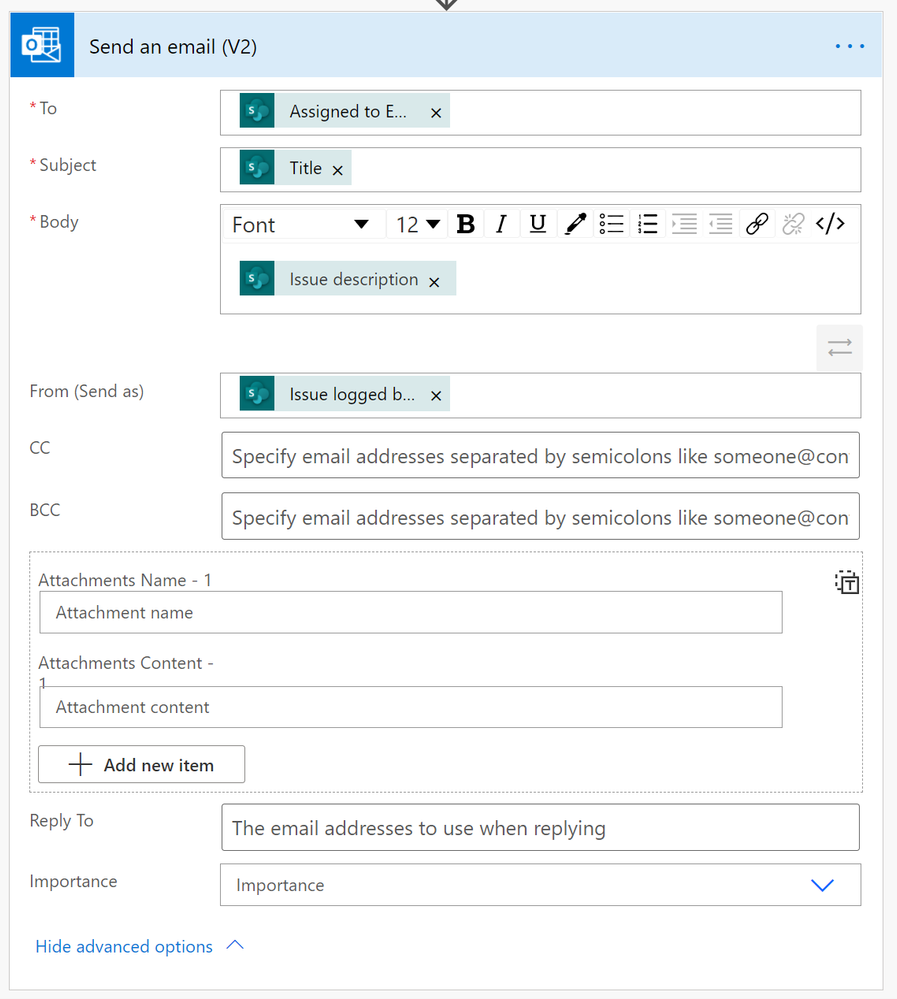Click the SharePoint icon on Issue description token
The image size is (897, 999).
[257, 278]
